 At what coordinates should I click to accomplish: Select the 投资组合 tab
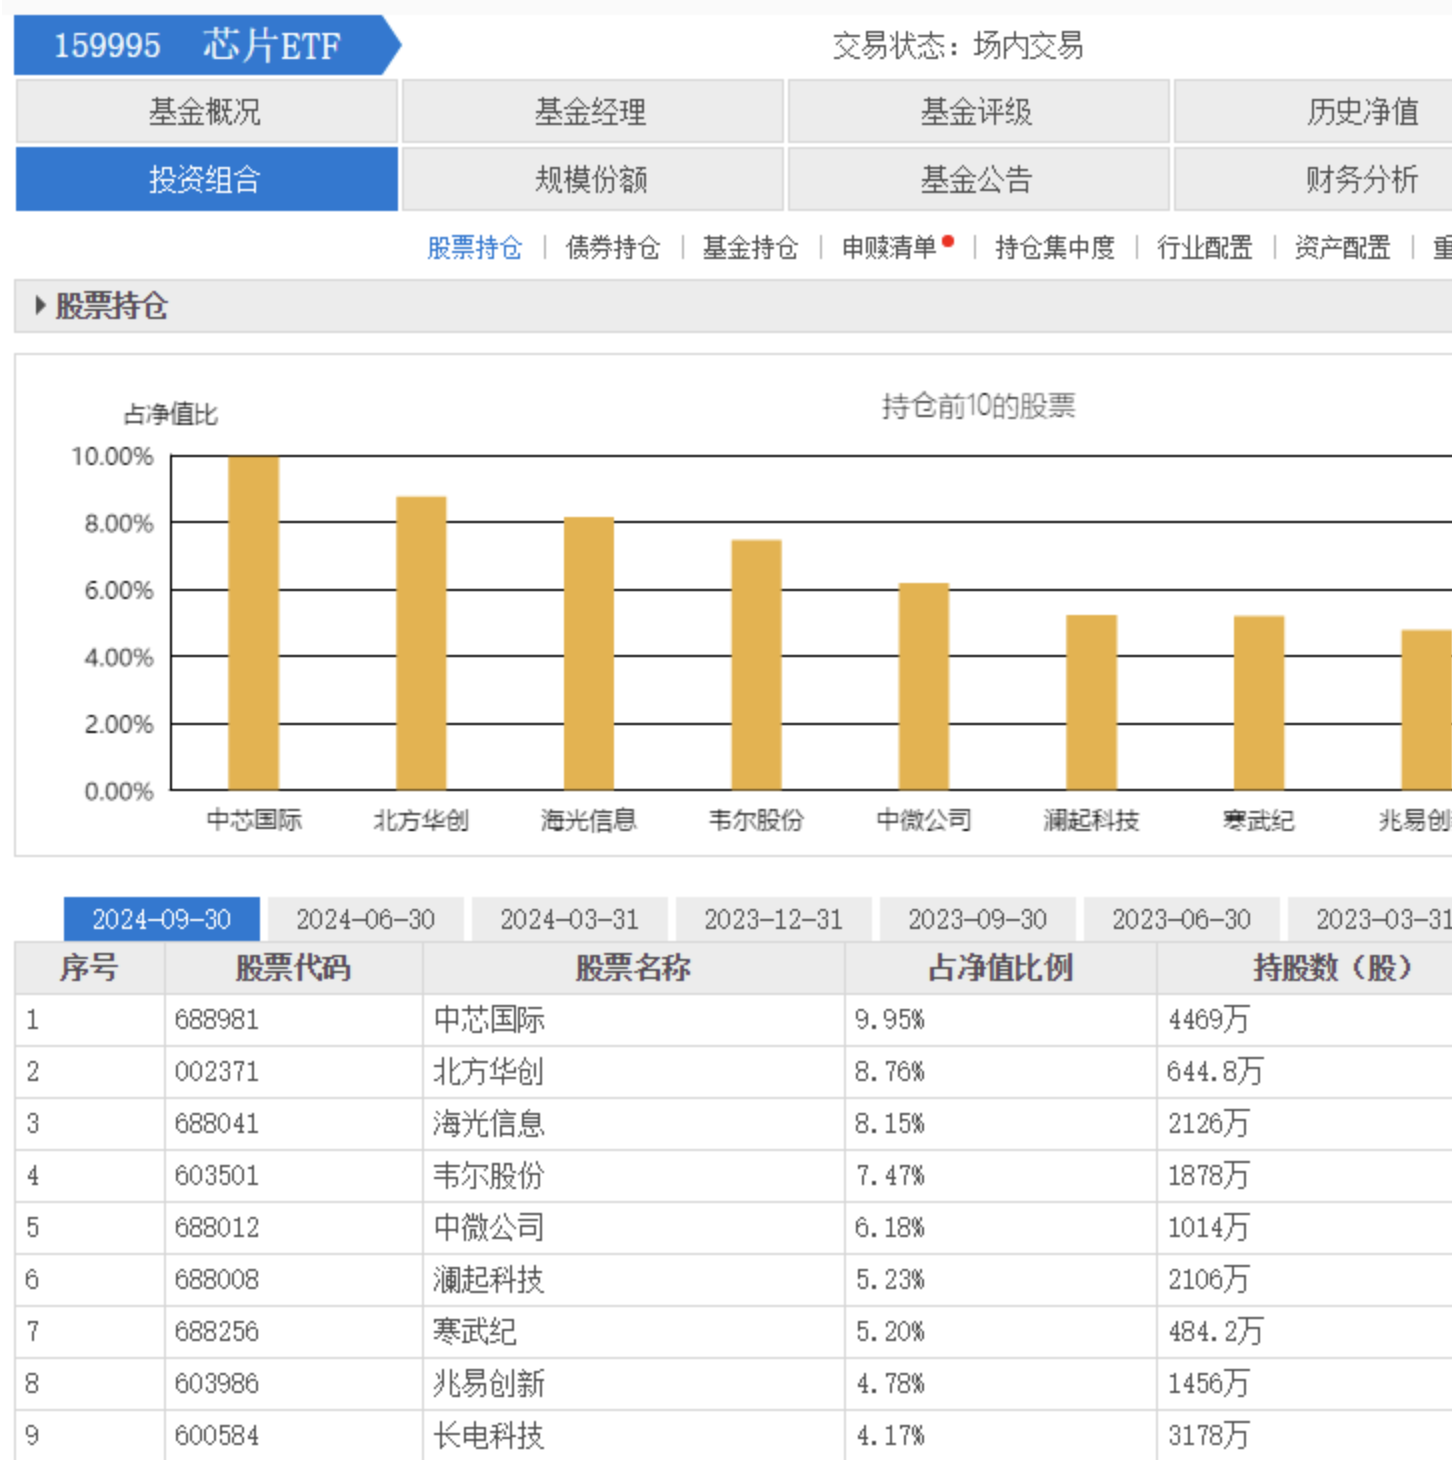pos(206,179)
